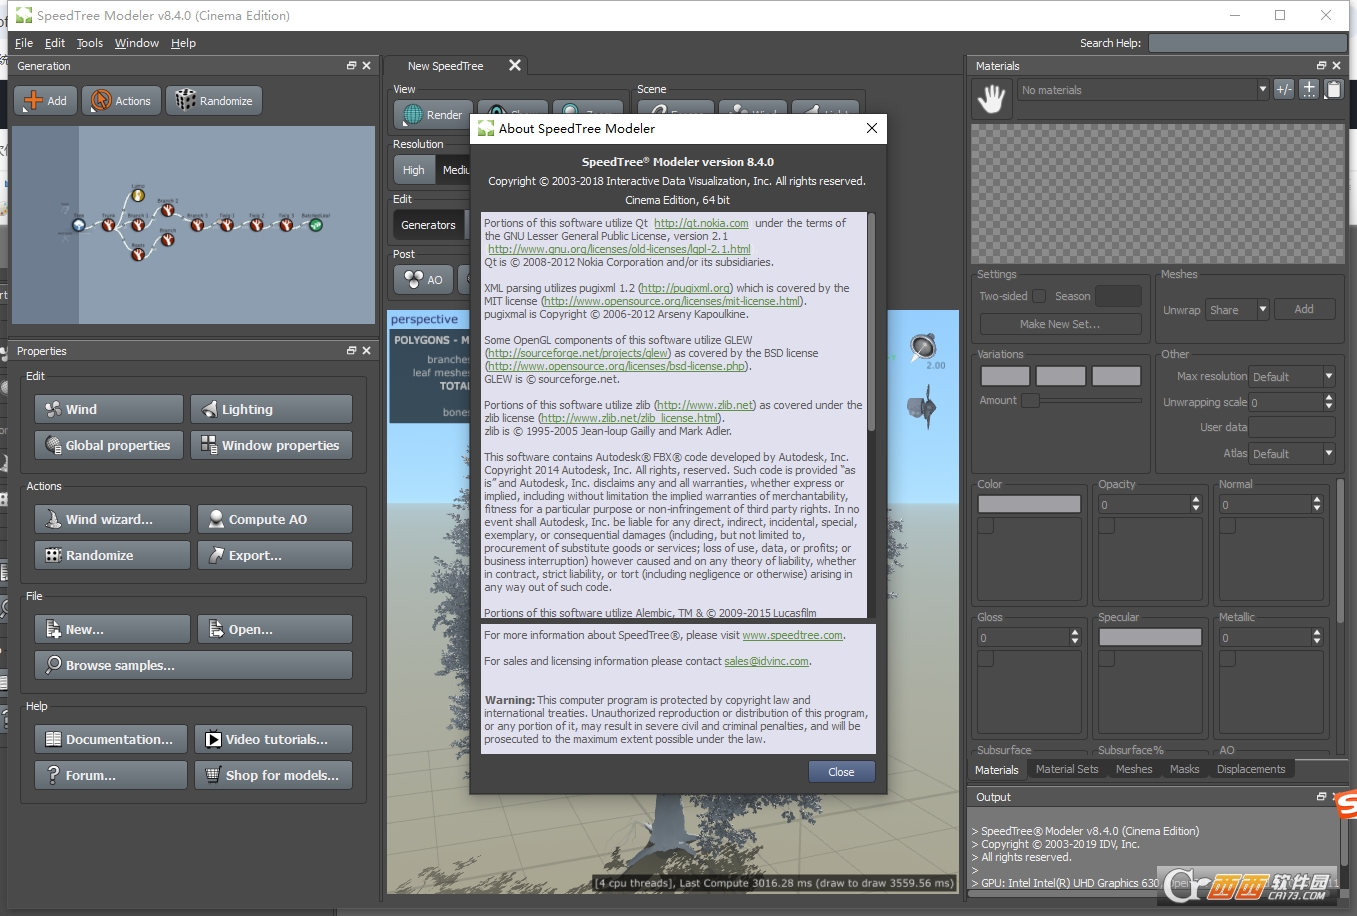
Task: Click the Make New Set... button
Action: (1060, 324)
